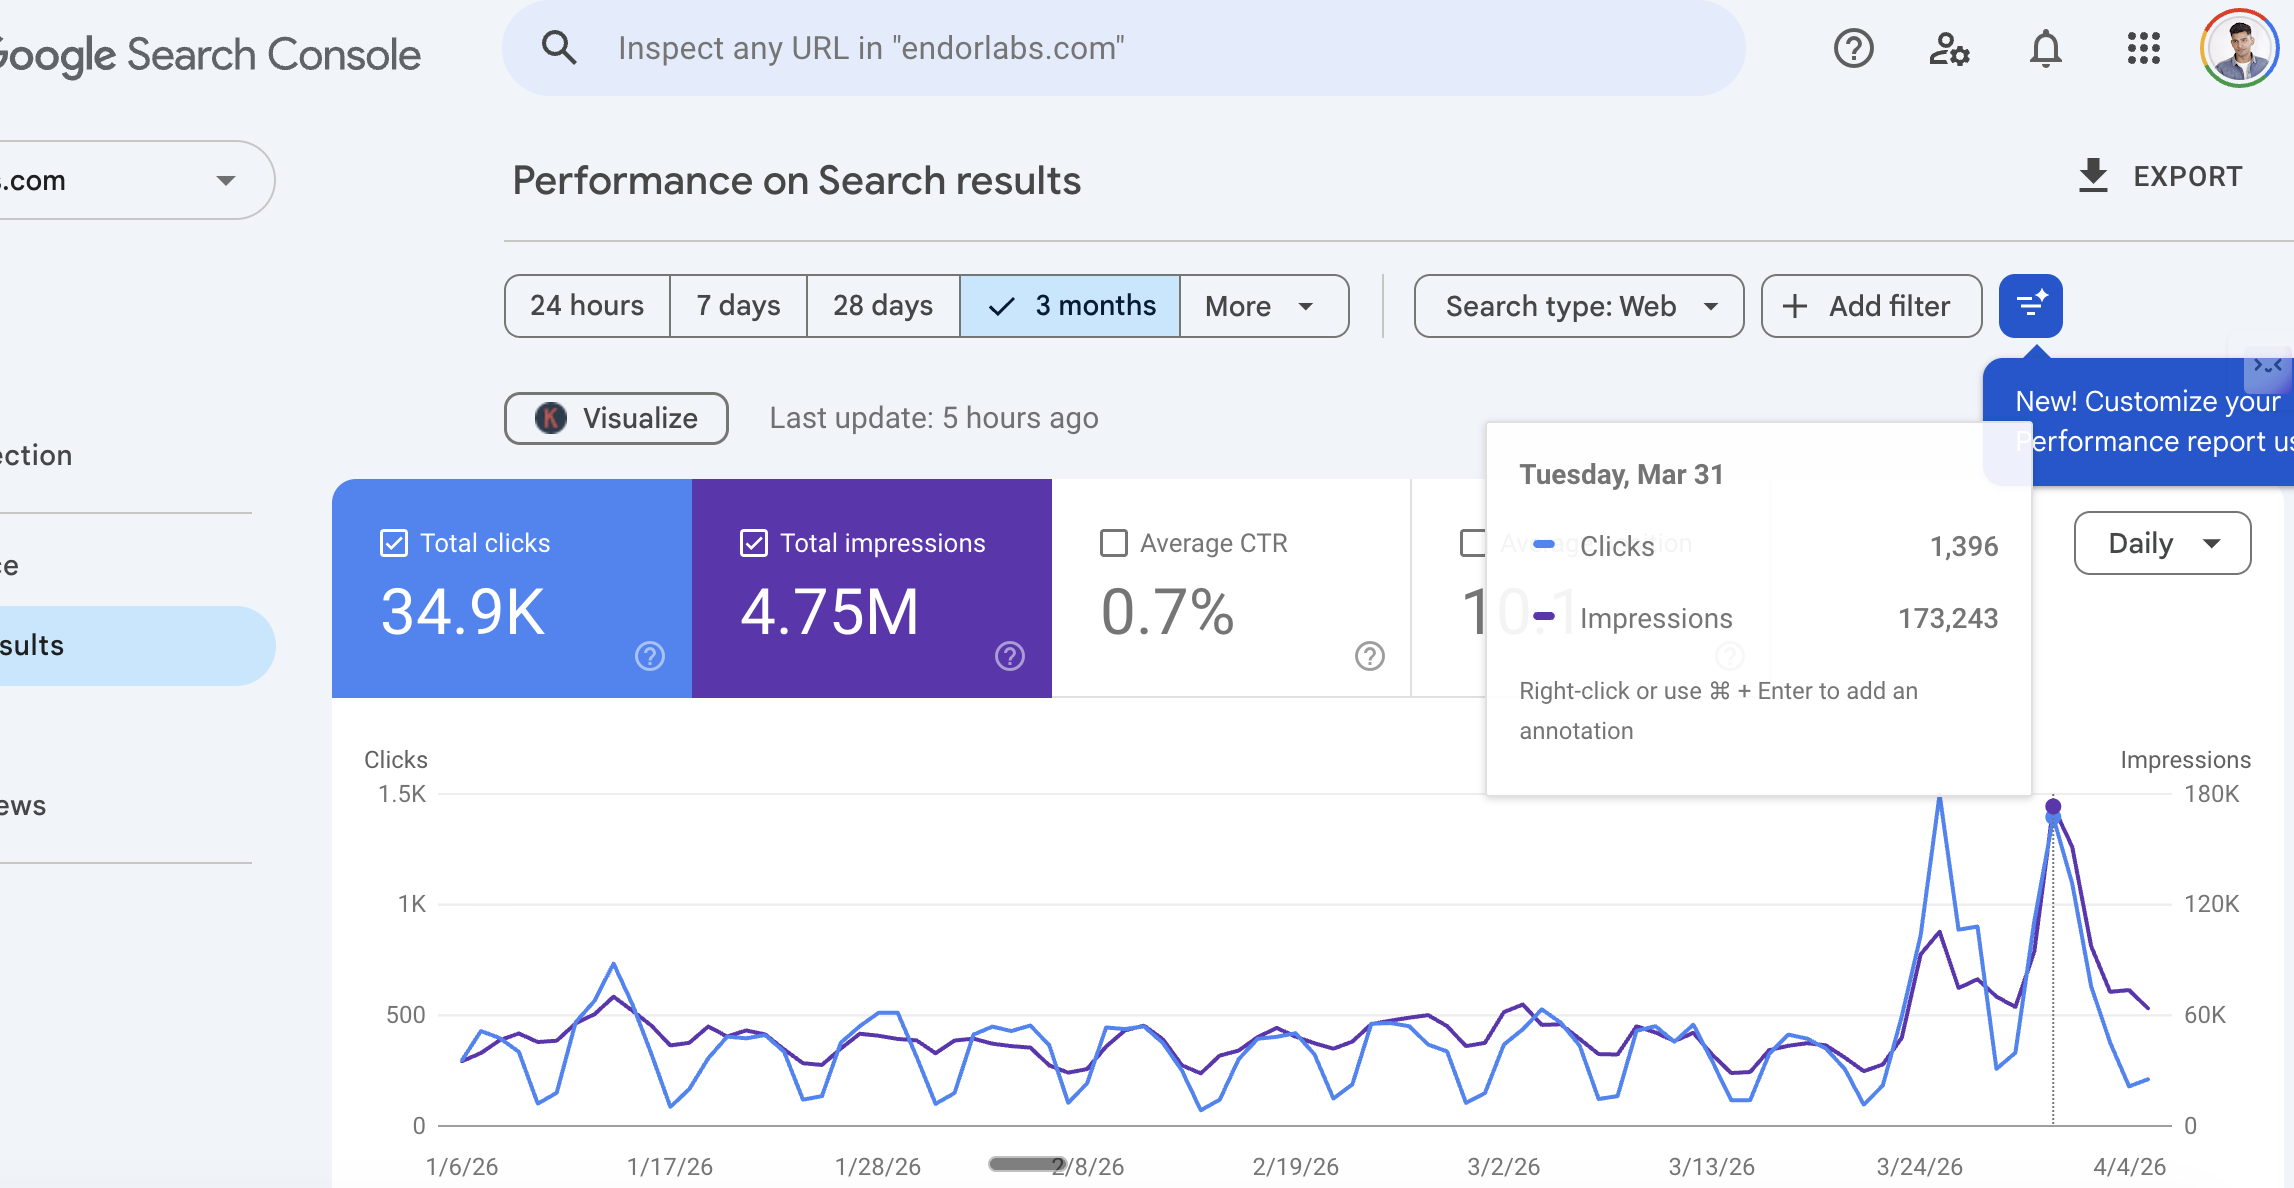Enable the Average CTR checkbox
This screenshot has width=2294, height=1188.
pyautogui.click(x=1113, y=542)
